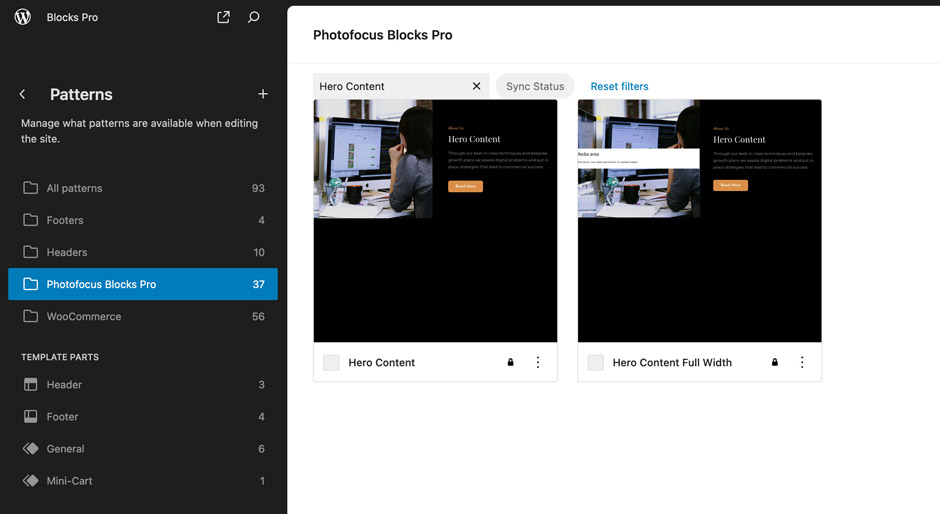The width and height of the screenshot is (940, 514).
Task: Select the Hero Content pattern checkbox
Action: [x=331, y=362]
